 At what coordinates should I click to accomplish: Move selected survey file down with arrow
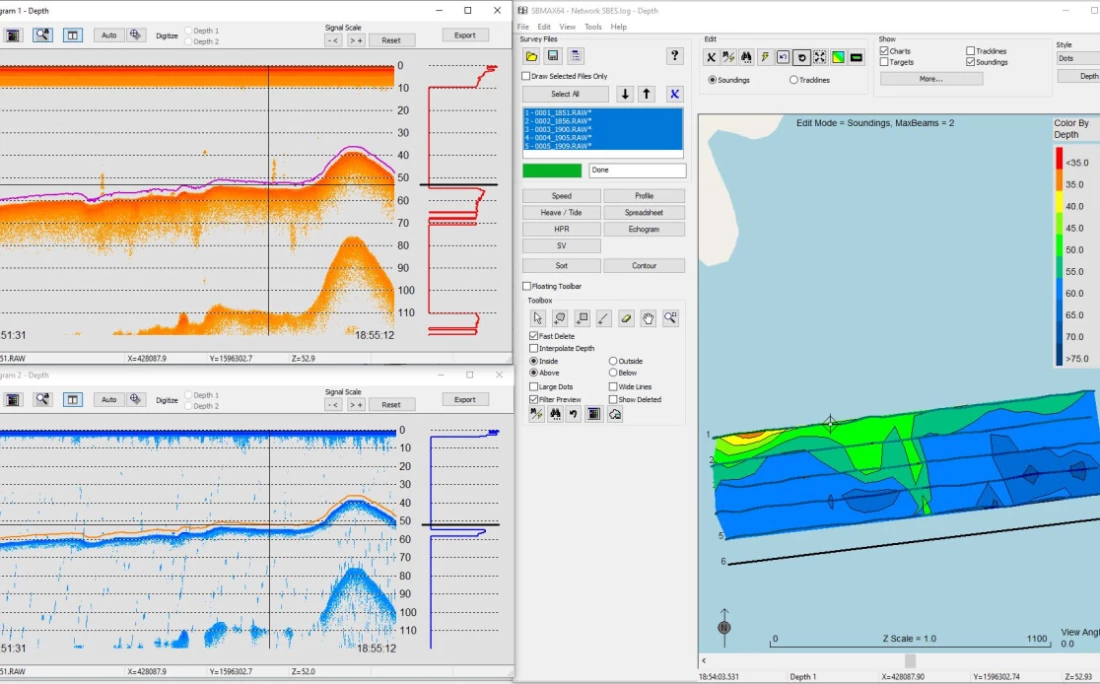point(625,94)
